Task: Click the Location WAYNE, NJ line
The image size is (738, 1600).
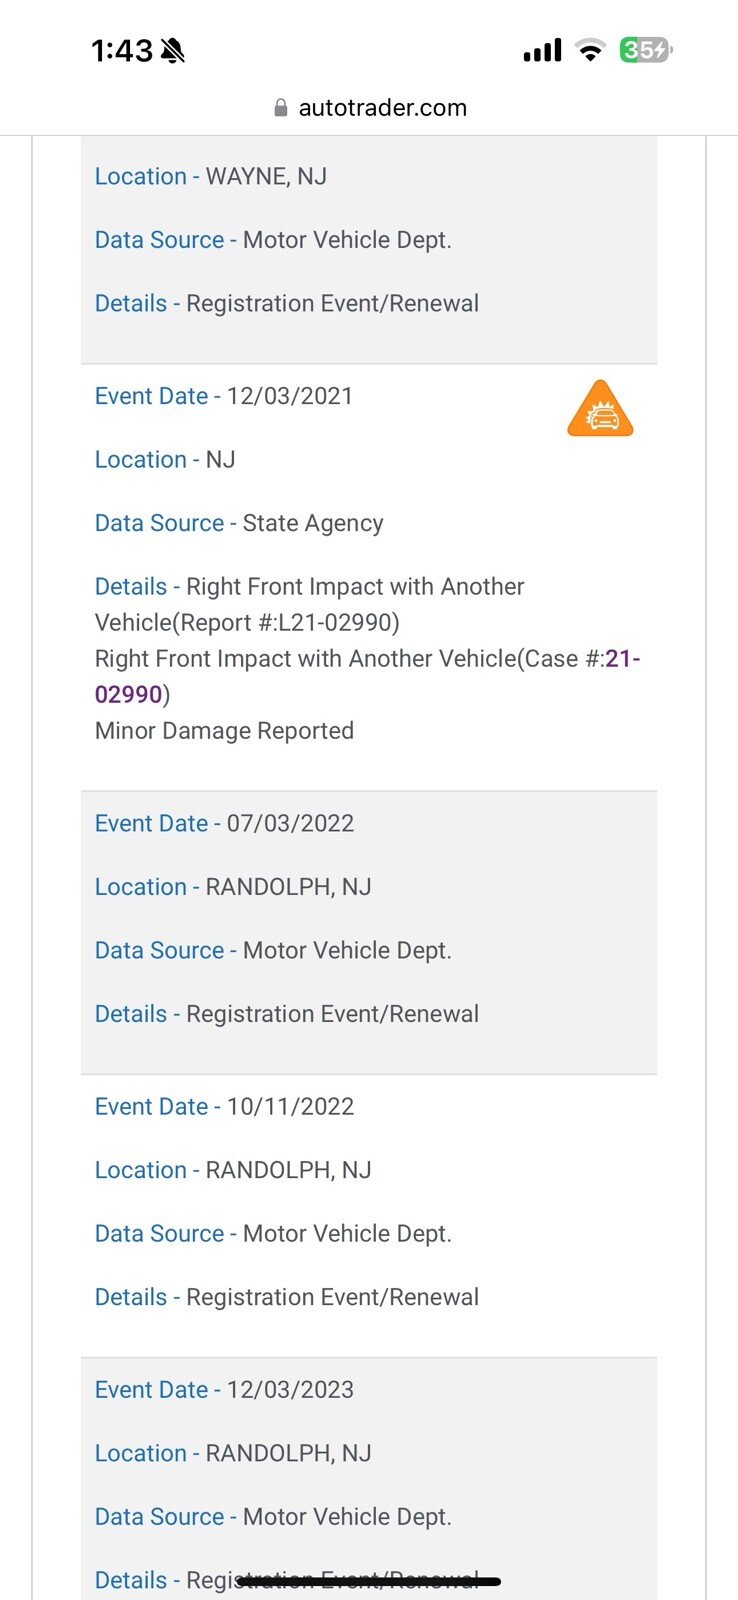Action: (x=211, y=176)
